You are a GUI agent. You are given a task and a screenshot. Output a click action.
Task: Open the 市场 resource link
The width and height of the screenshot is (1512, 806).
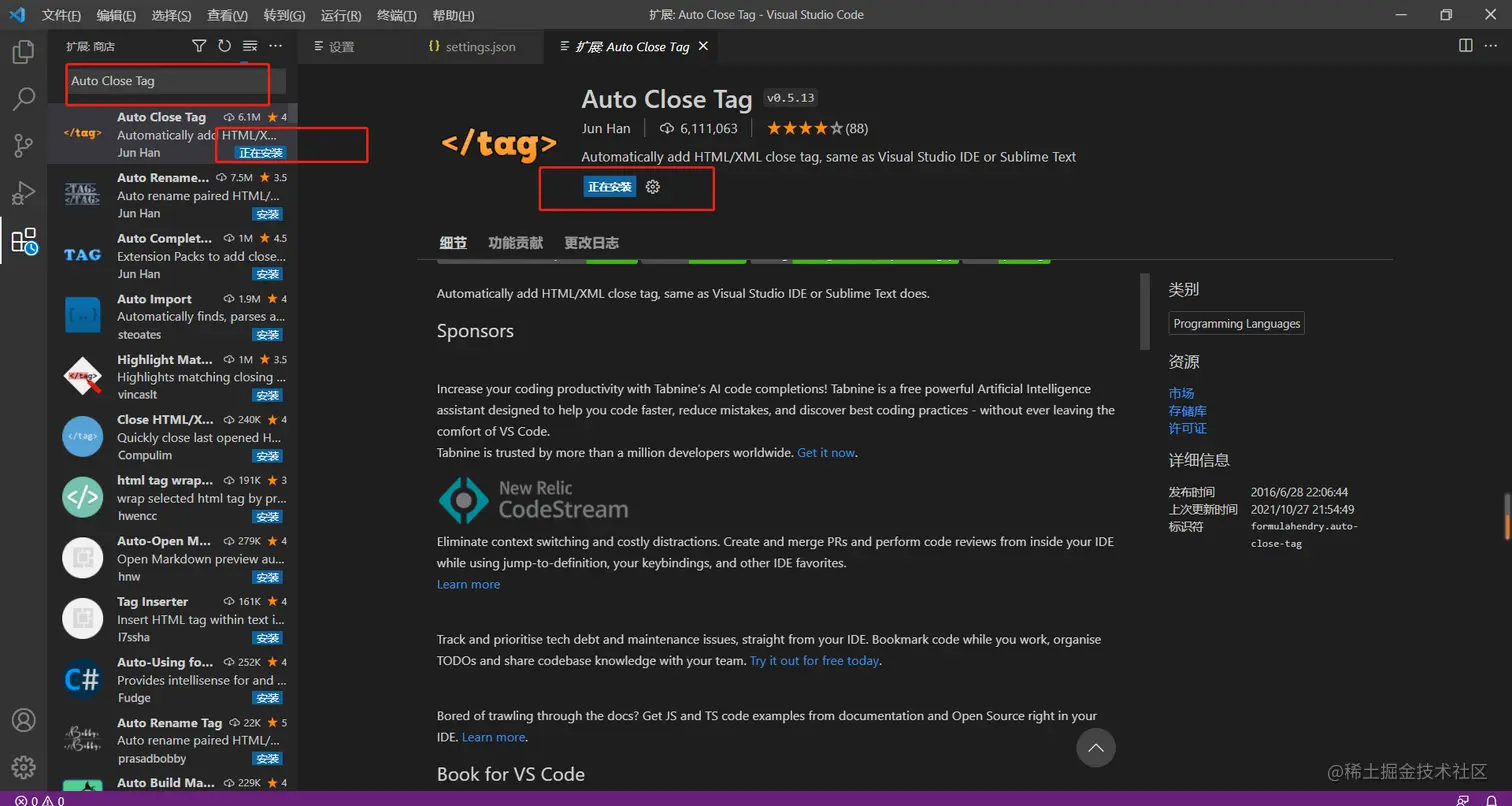[1181, 393]
